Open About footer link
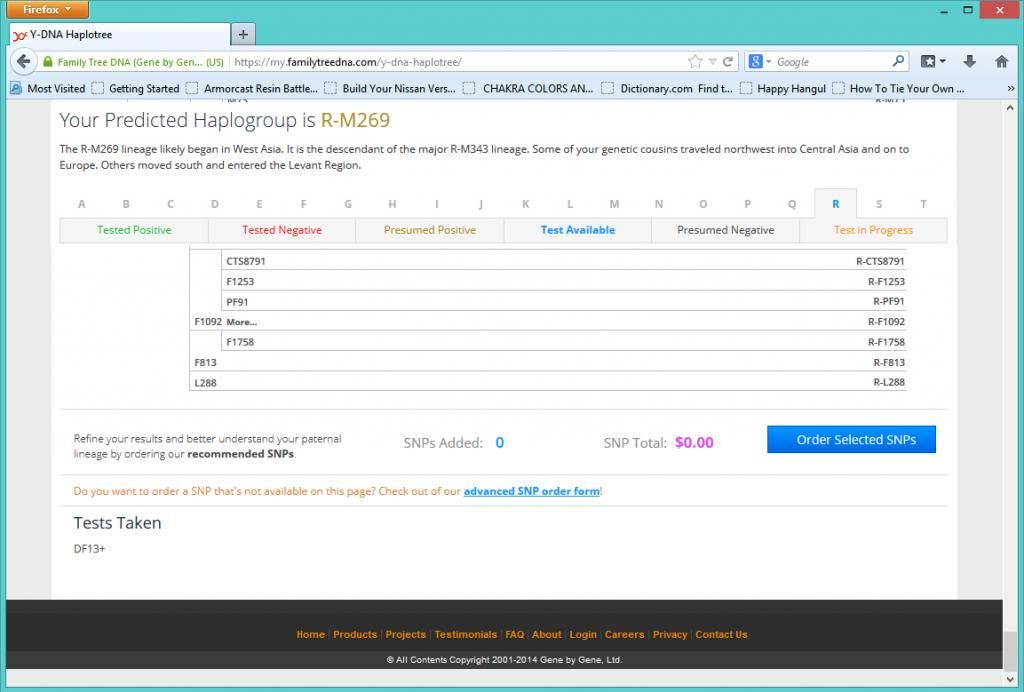The width and height of the screenshot is (1024, 692). (546, 635)
